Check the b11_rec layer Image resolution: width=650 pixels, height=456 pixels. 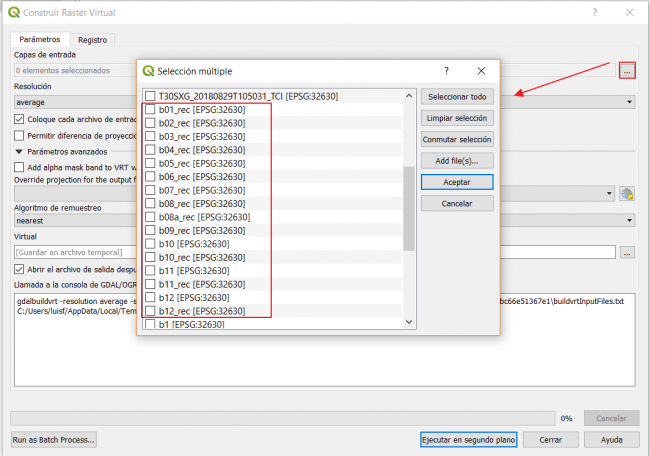click(150, 284)
